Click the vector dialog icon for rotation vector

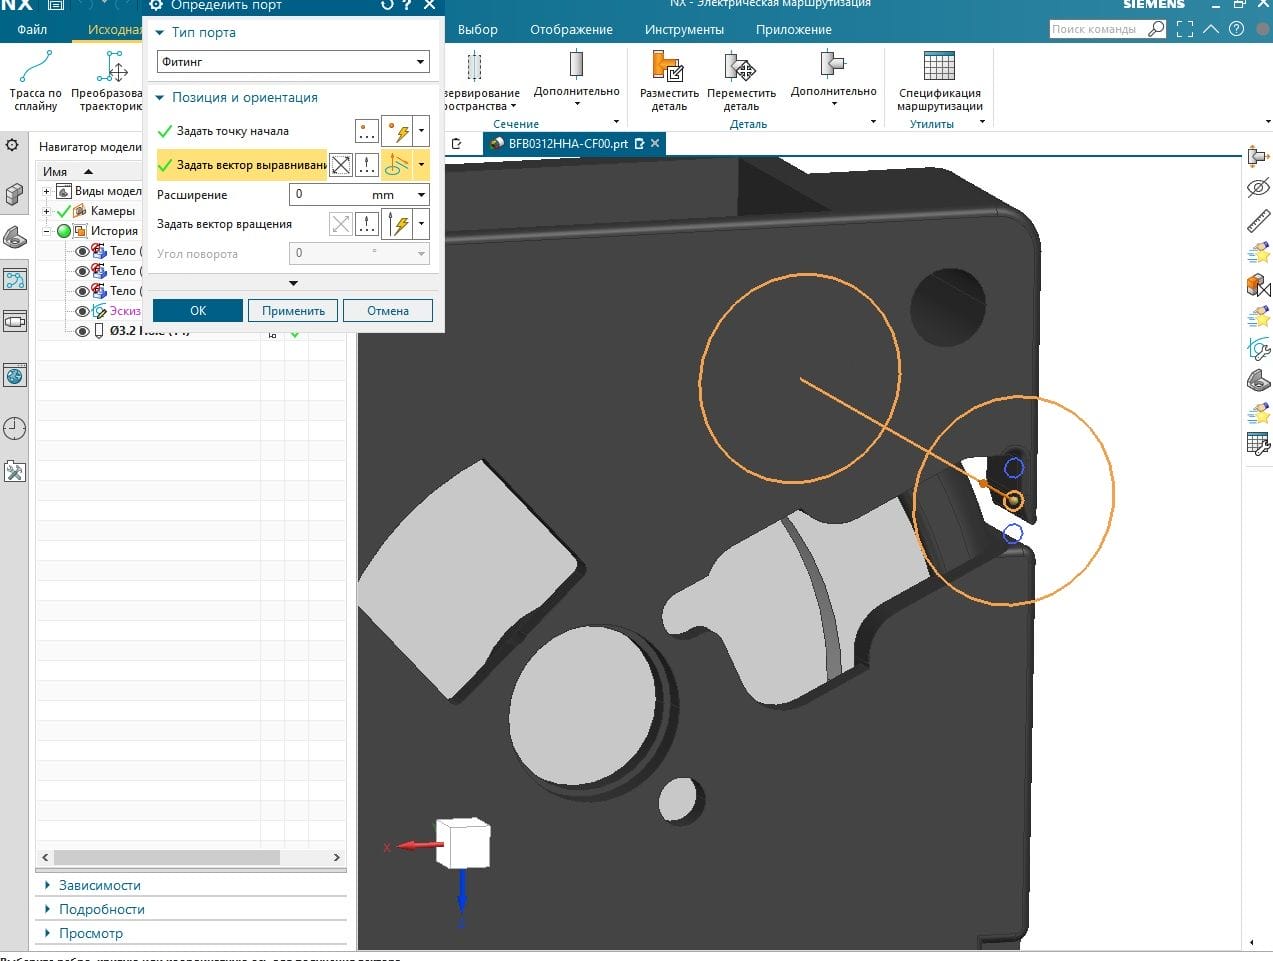point(367,224)
